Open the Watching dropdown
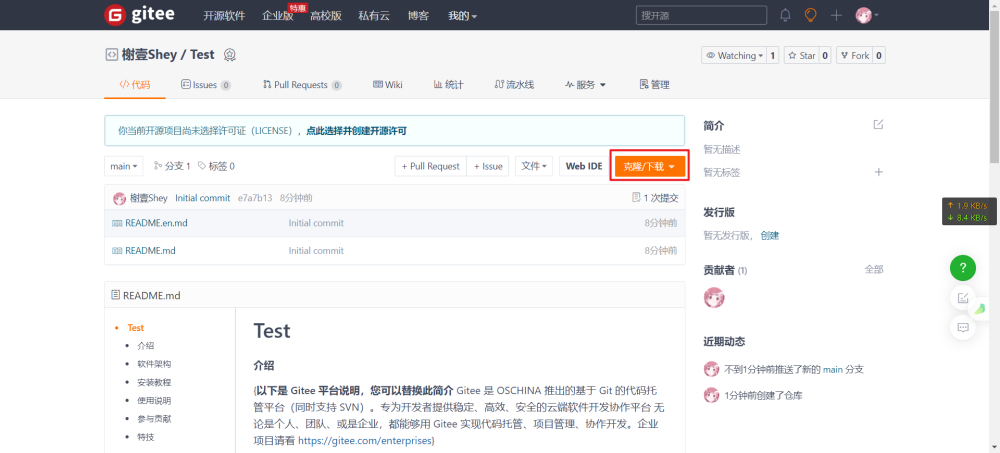 point(734,56)
